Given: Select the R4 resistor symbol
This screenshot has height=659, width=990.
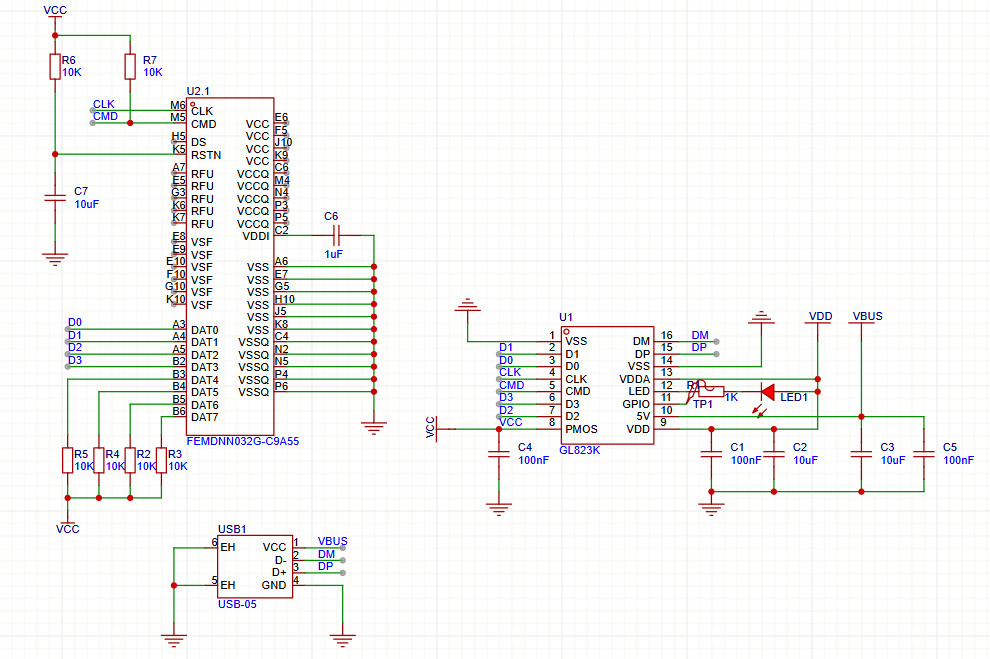Looking at the screenshot, I should pyautogui.click(x=98, y=460).
